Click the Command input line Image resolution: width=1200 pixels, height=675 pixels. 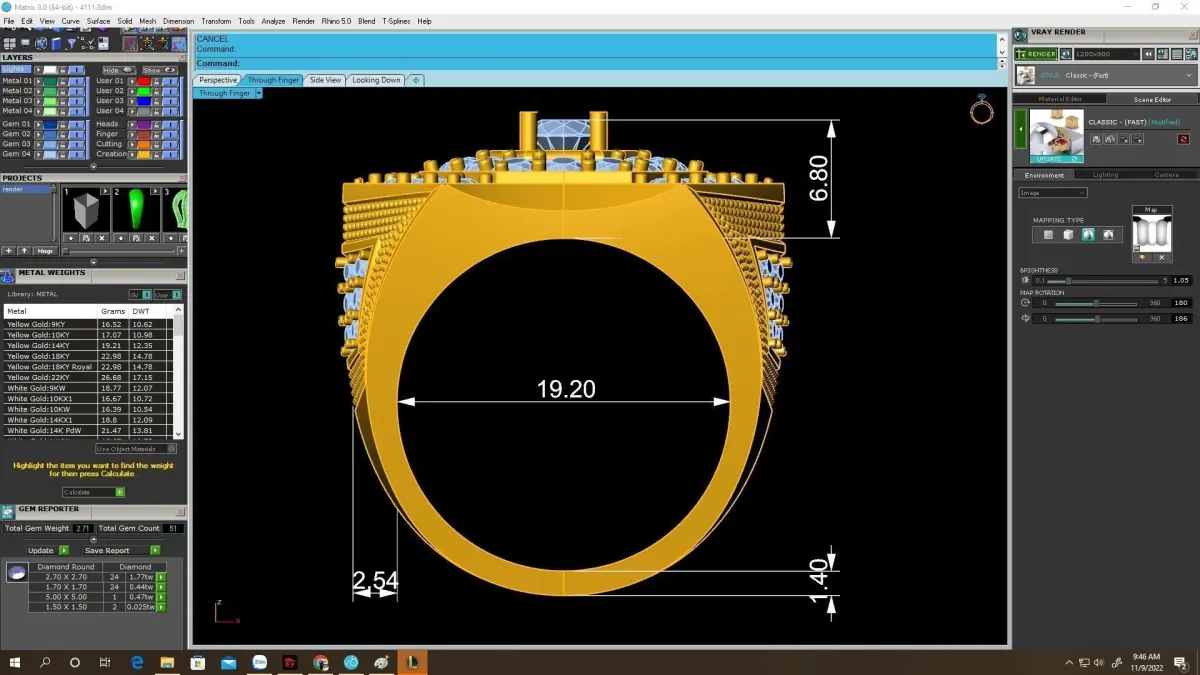click(x=597, y=63)
